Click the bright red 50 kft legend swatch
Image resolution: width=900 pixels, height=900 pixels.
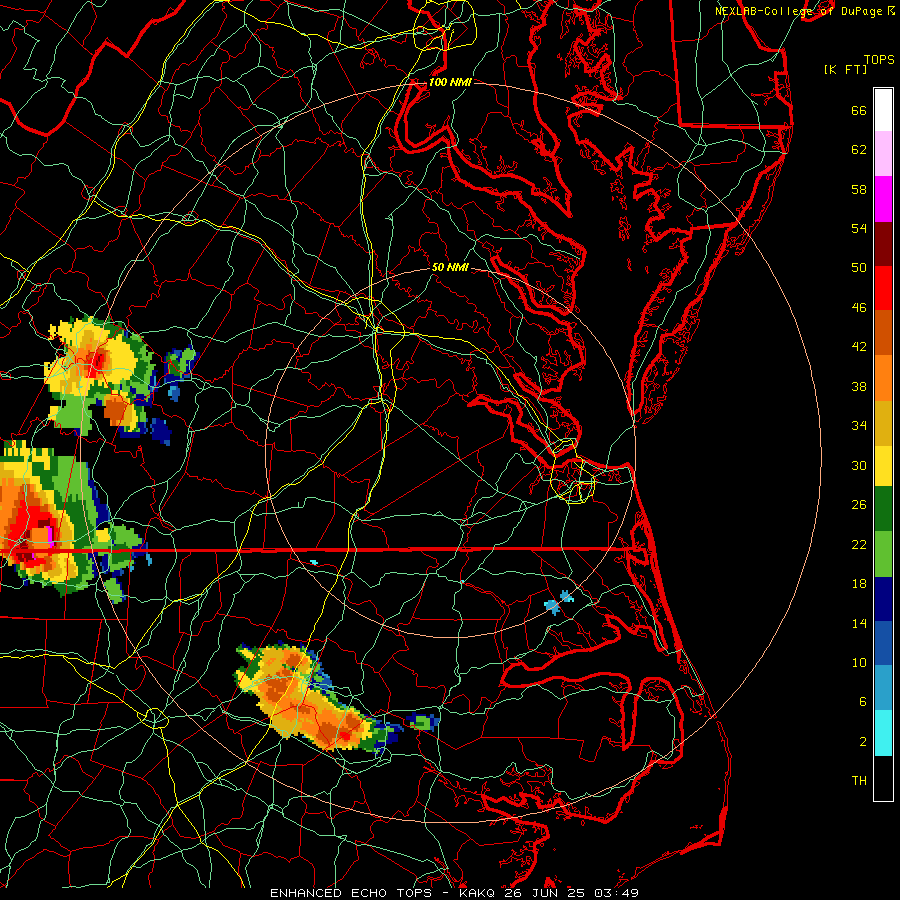[883, 288]
